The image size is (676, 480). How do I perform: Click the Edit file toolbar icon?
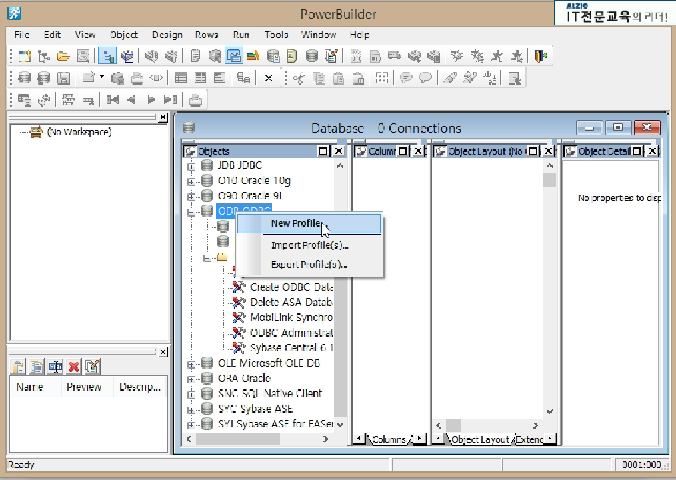pos(331,56)
